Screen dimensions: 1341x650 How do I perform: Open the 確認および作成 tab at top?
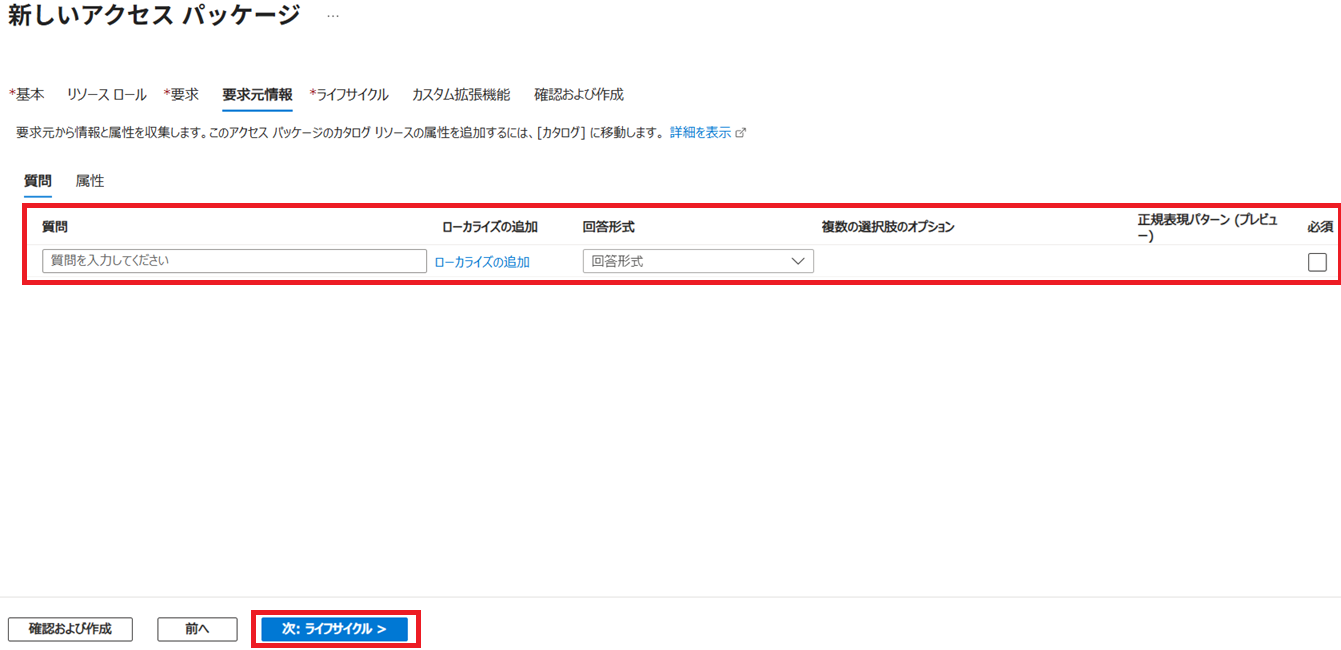point(578,95)
